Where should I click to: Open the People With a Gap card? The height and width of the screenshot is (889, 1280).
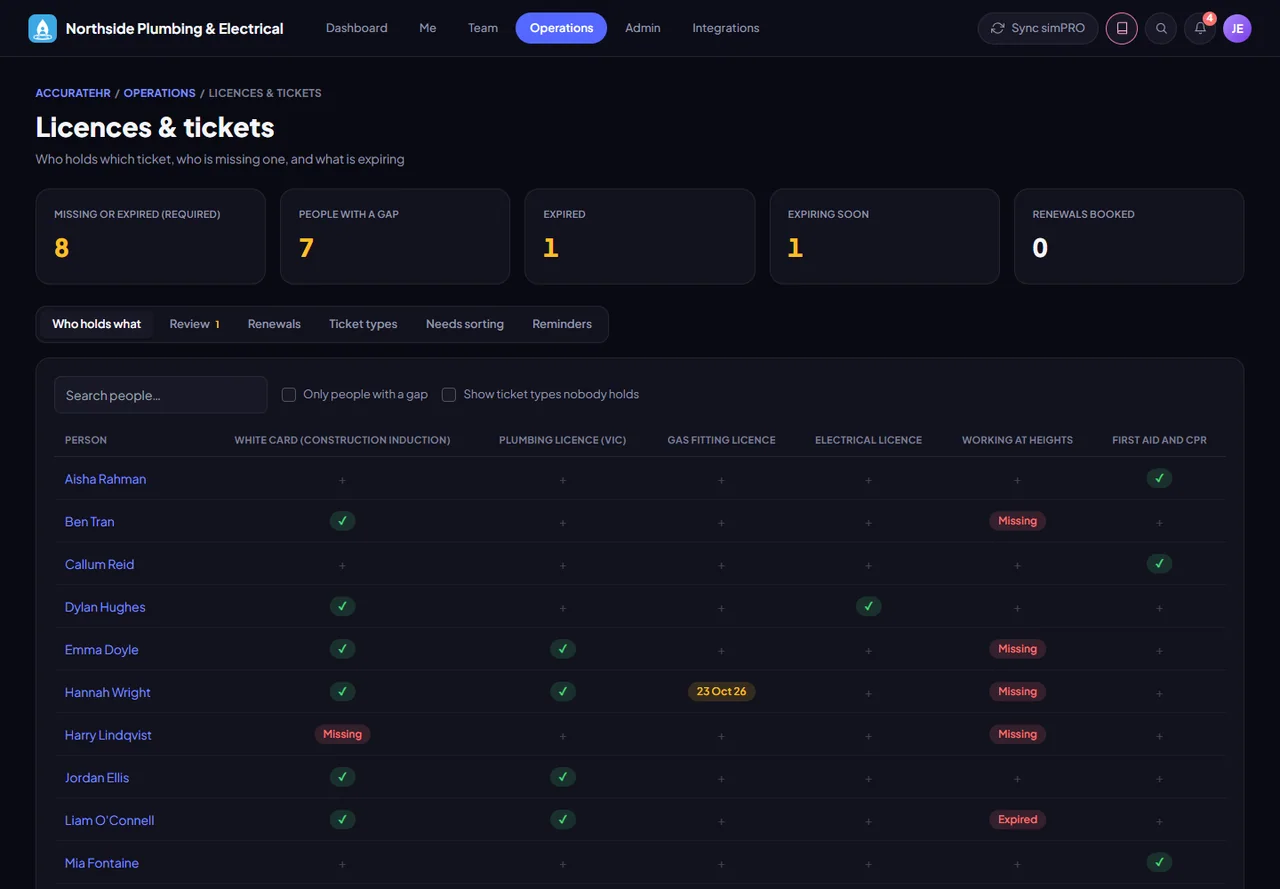click(x=395, y=236)
